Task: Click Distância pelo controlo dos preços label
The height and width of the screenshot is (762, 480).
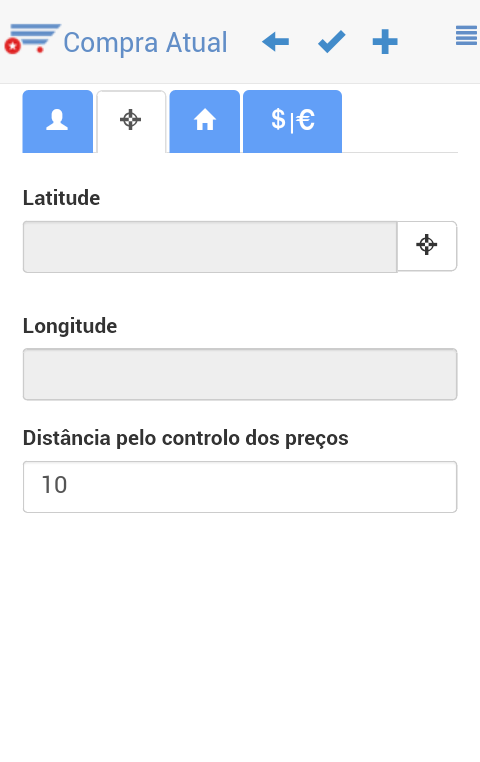Action: point(186,438)
